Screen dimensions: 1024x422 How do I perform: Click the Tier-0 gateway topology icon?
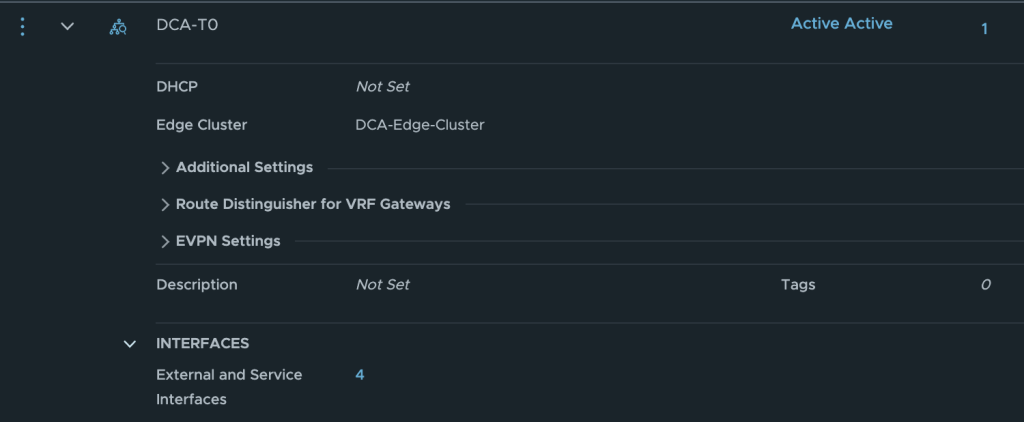click(118, 27)
